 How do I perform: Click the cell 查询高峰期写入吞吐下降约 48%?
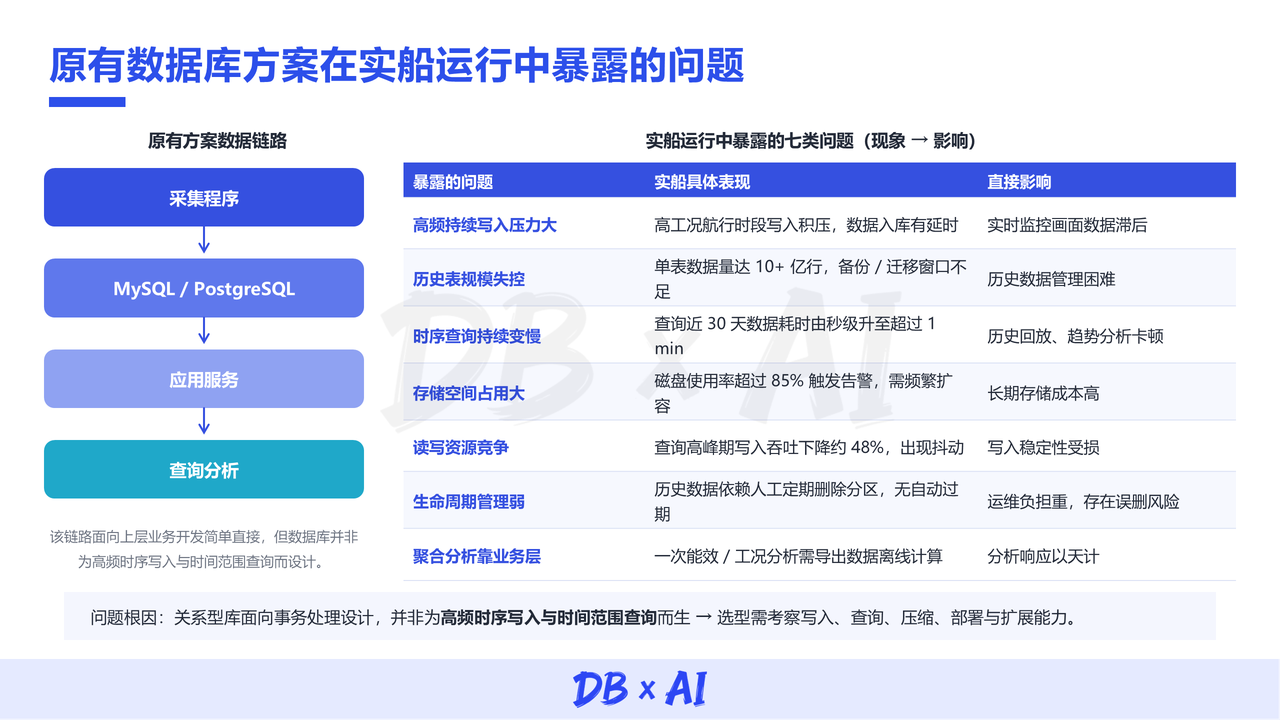(x=809, y=447)
